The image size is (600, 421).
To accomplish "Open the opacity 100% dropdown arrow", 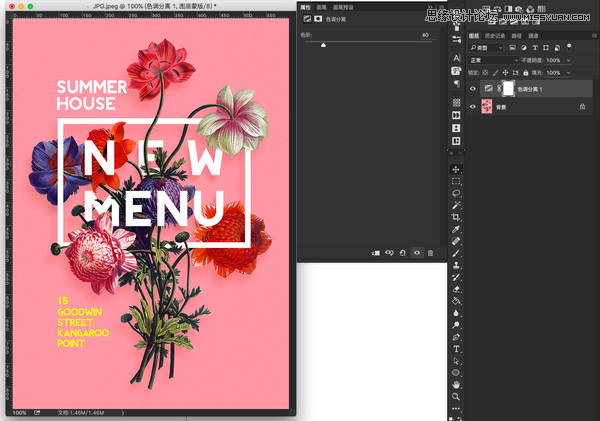I will click(568, 60).
